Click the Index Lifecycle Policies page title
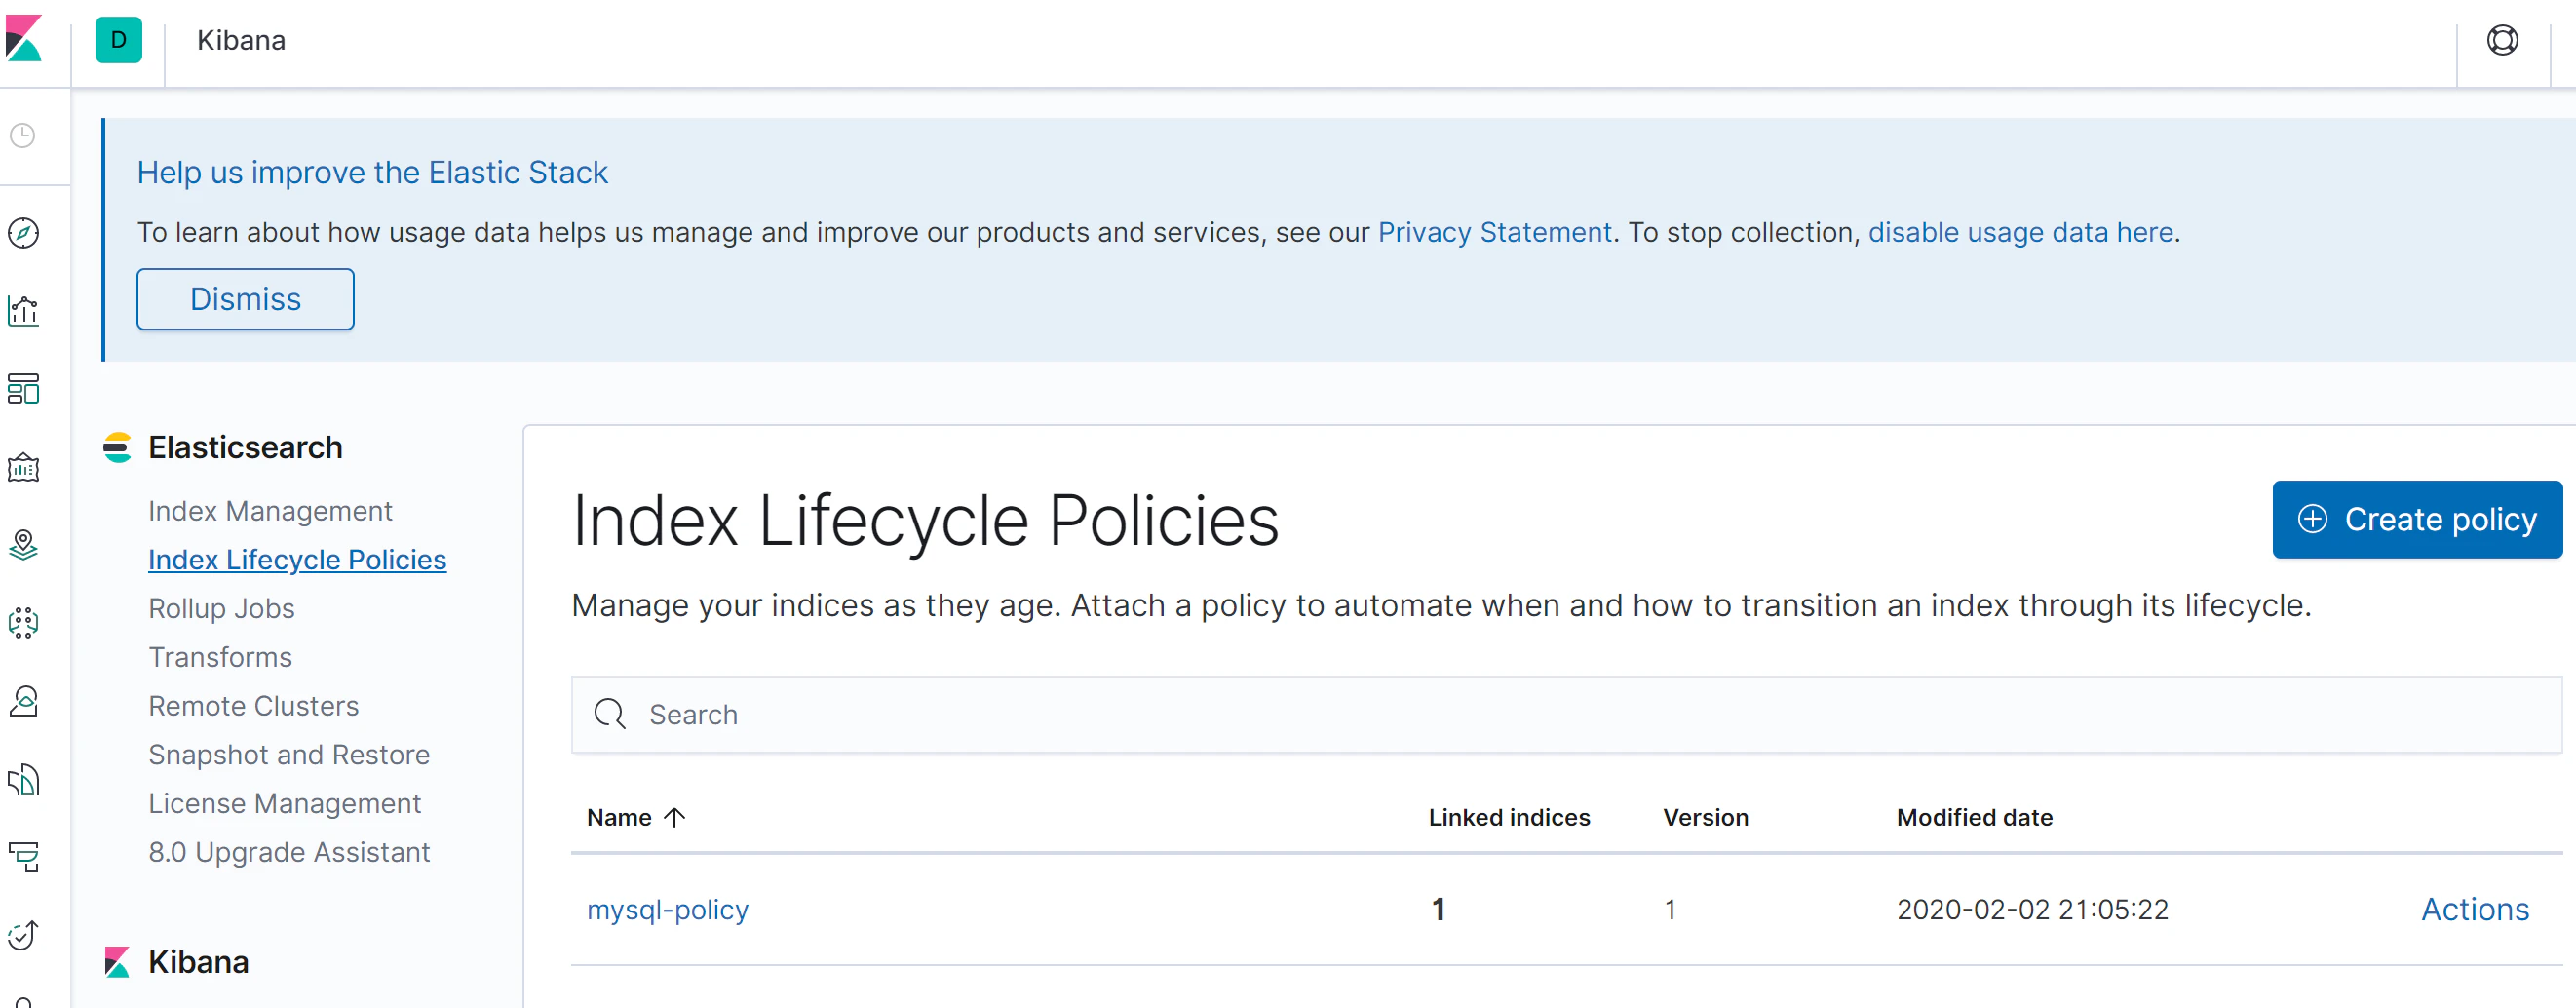 click(x=925, y=521)
